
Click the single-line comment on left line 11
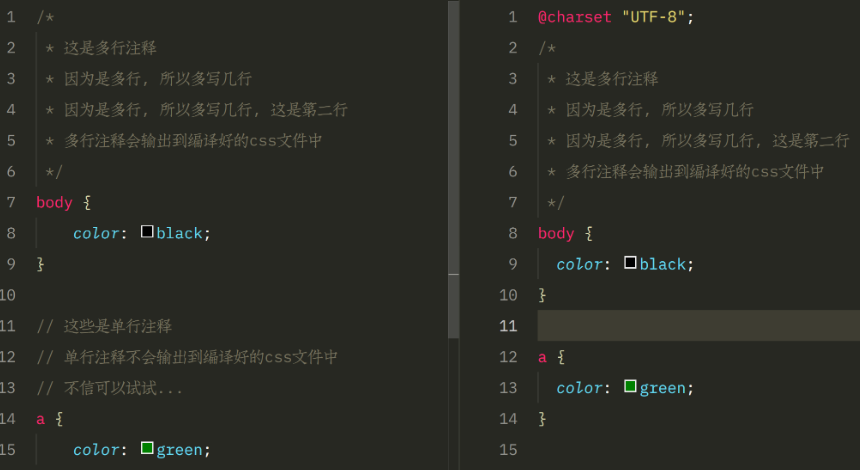point(104,326)
